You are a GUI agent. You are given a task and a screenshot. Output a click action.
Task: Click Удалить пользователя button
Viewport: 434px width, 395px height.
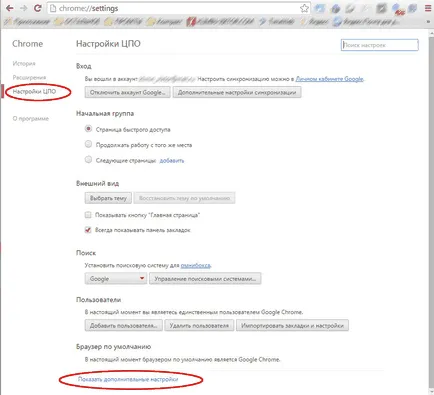point(199,325)
